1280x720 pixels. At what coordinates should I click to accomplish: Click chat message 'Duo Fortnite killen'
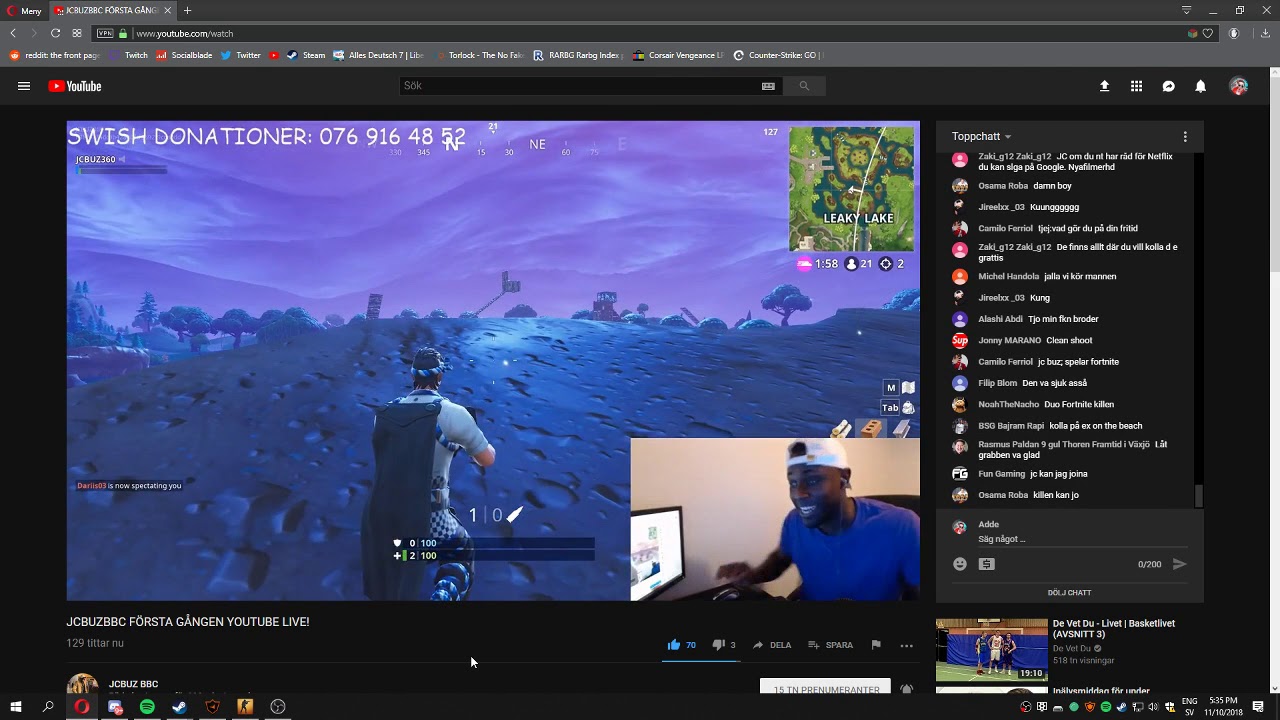[x=1079, y=404]
